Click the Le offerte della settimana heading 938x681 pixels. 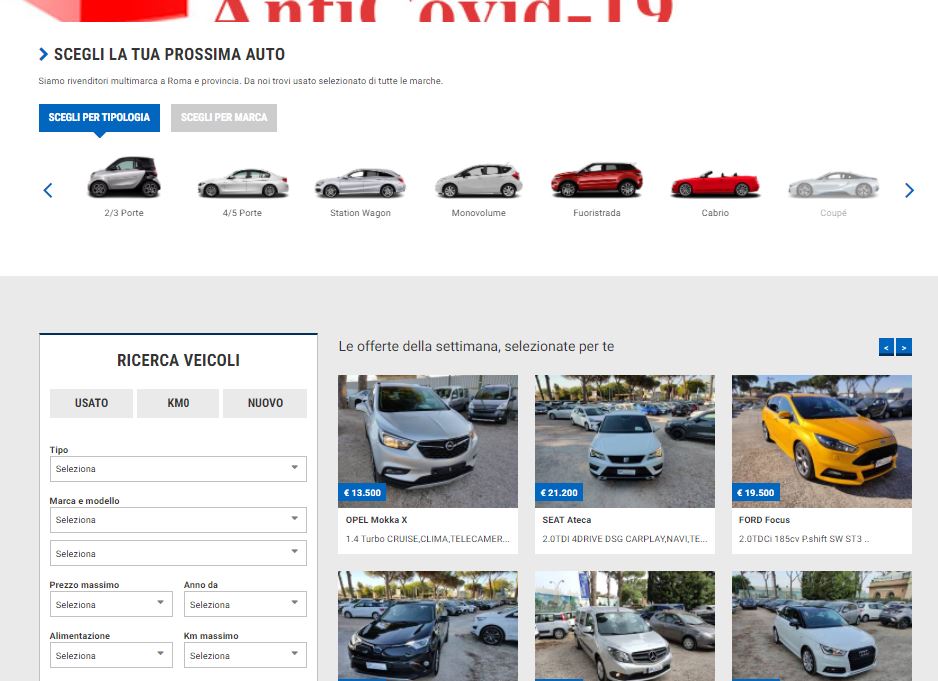(x=476, y=346)
